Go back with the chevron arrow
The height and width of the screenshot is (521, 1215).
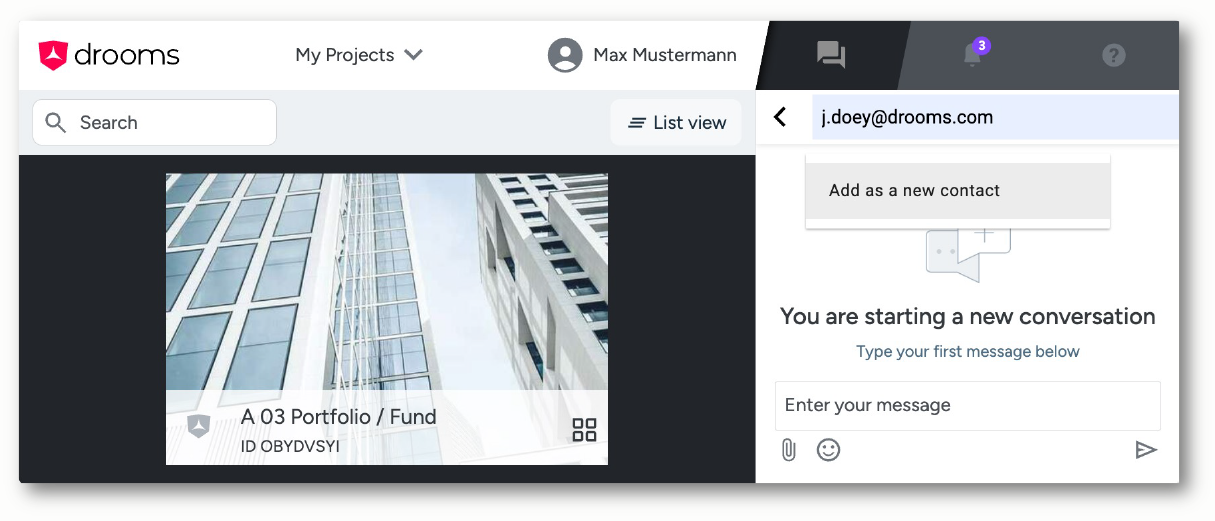781,117
